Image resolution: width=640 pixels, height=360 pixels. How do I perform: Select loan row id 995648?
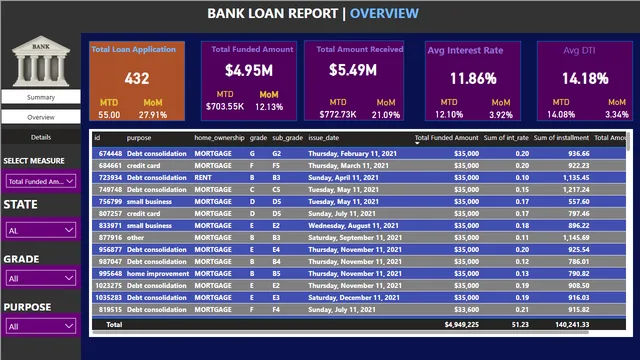(359, 273)
